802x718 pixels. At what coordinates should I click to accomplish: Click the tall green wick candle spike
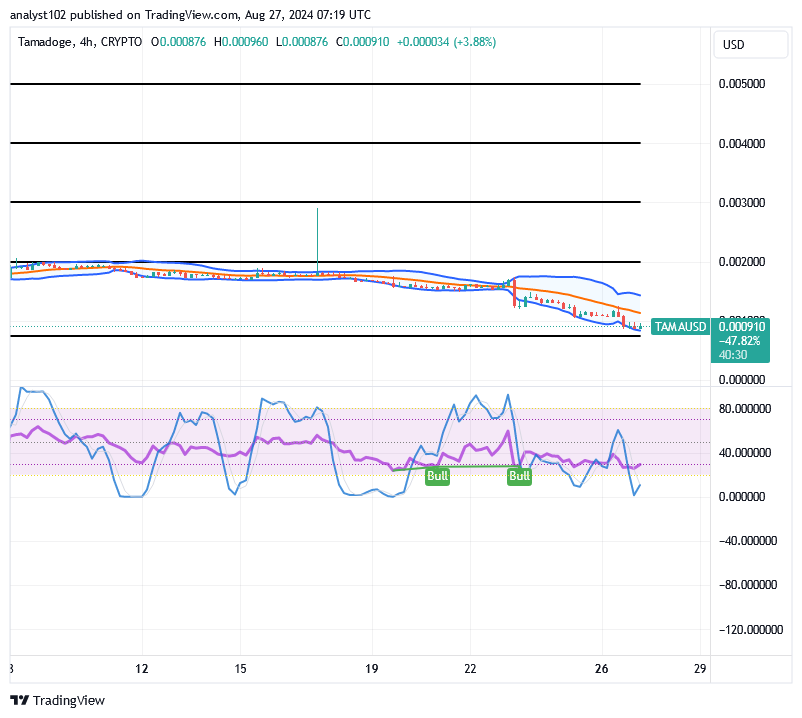click(x=317, y=240)
